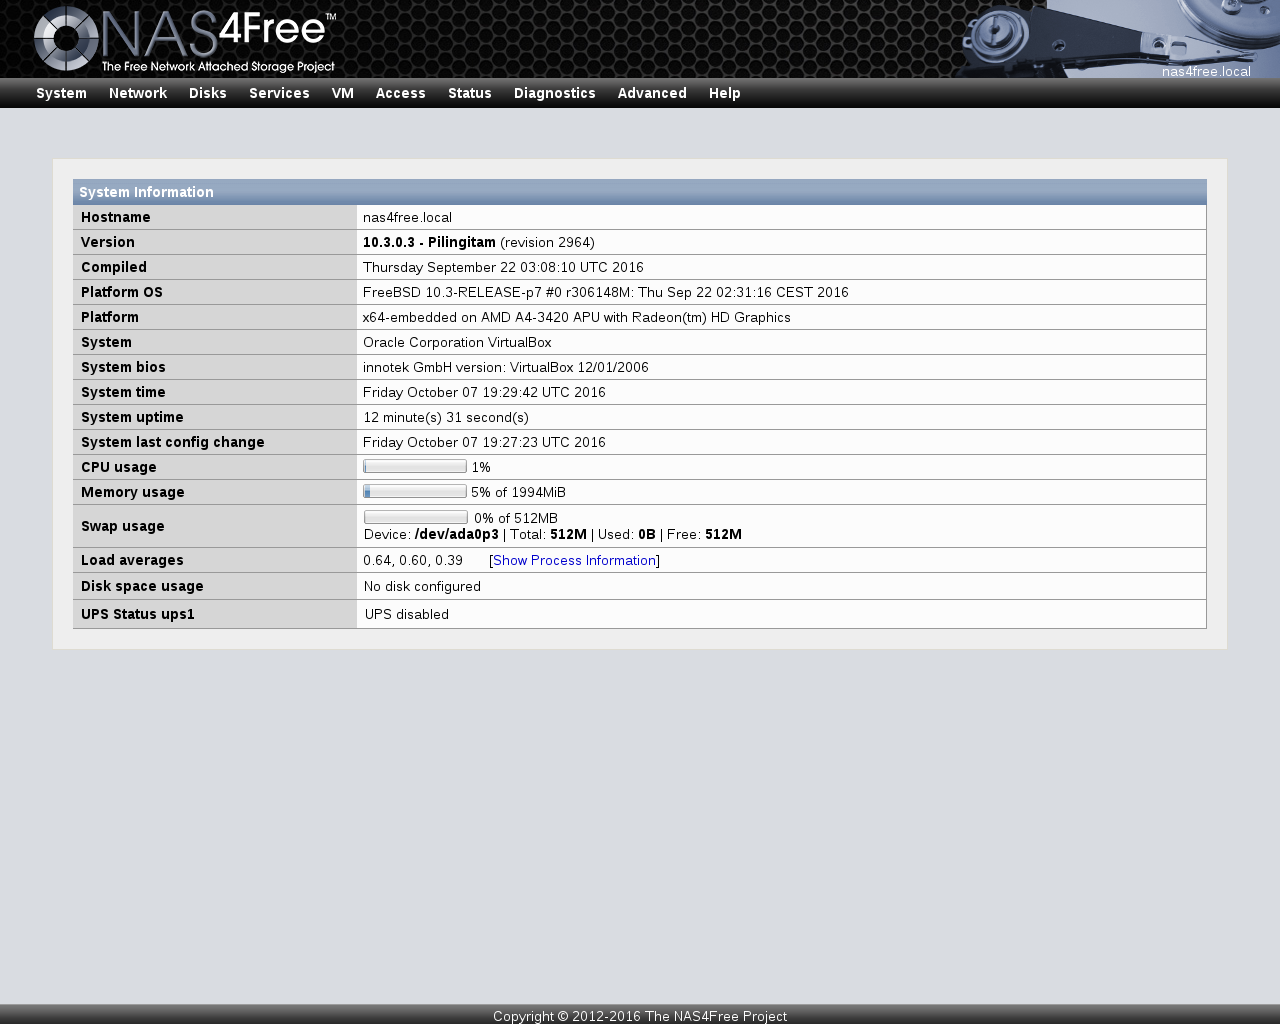Click the 1% CPU usage value
The width and height of the screenshot is (1280, 1024).
pyautogui.click(x=481, y=467)
